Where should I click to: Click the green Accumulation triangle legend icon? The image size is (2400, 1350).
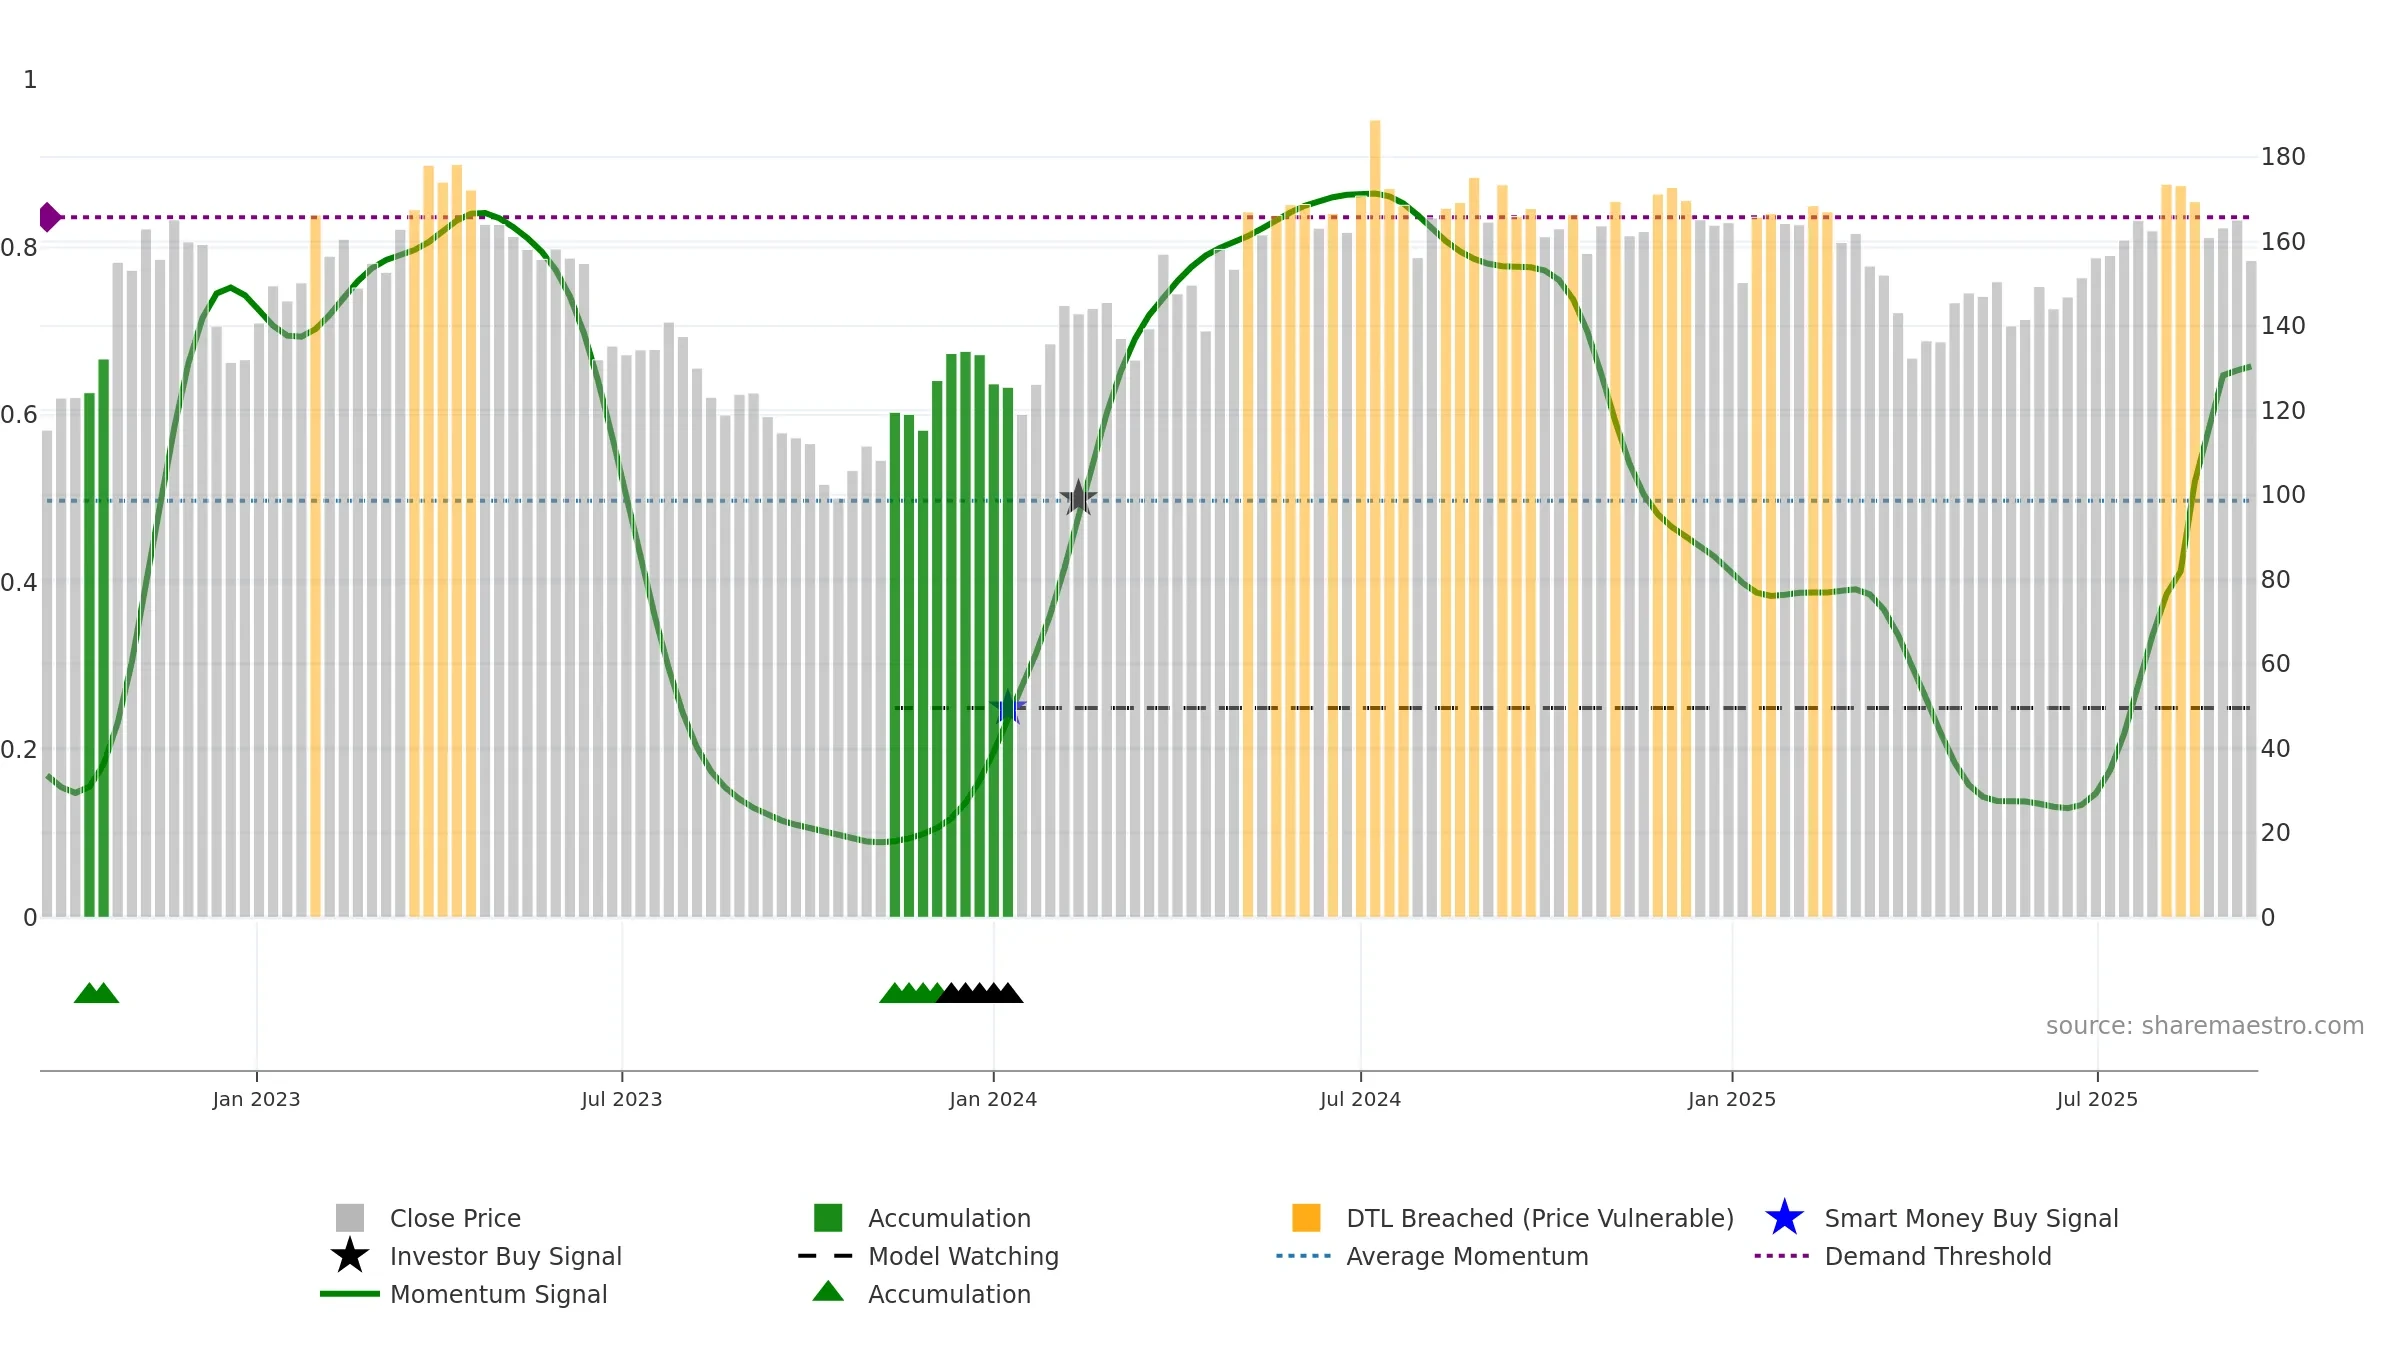(828, 1293)
